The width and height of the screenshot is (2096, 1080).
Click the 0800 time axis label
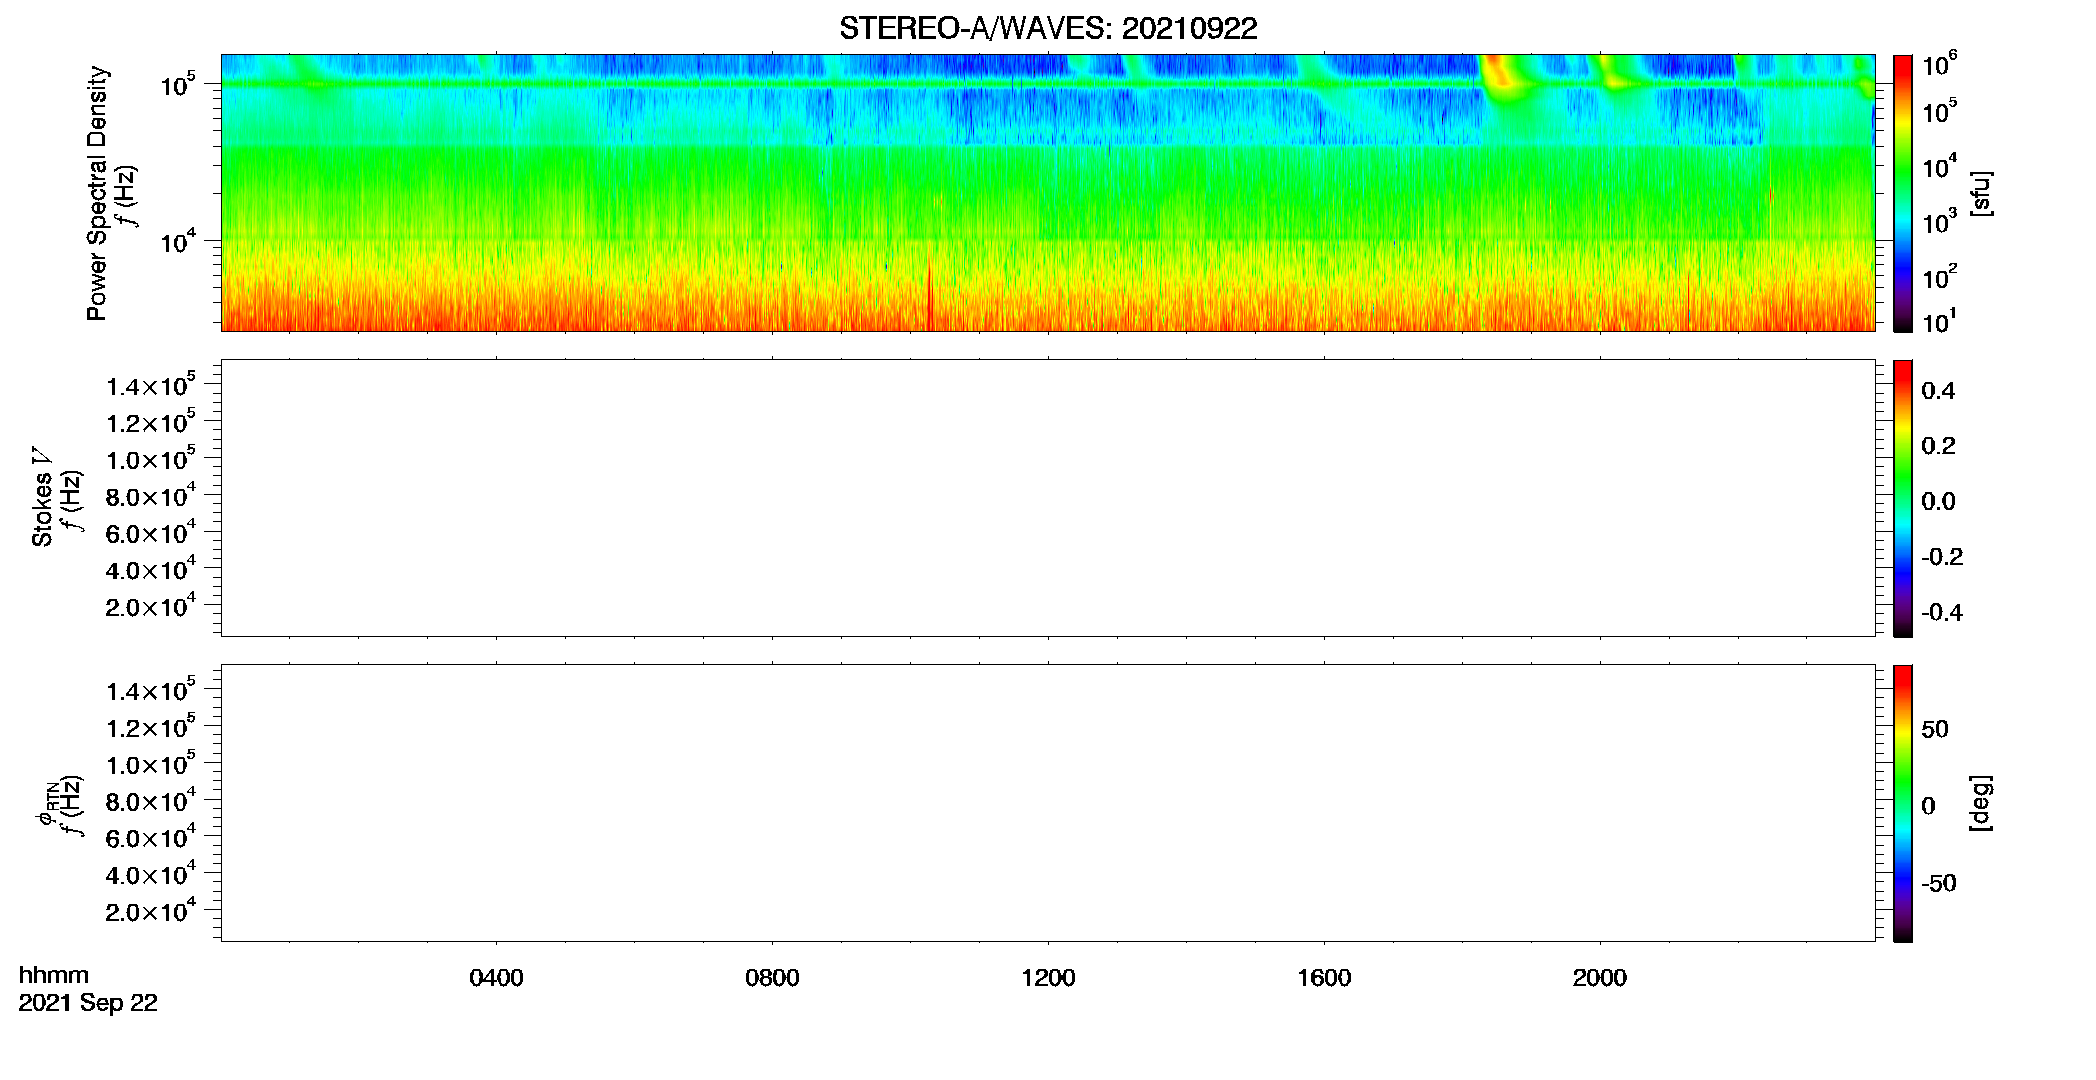(772, 978)
